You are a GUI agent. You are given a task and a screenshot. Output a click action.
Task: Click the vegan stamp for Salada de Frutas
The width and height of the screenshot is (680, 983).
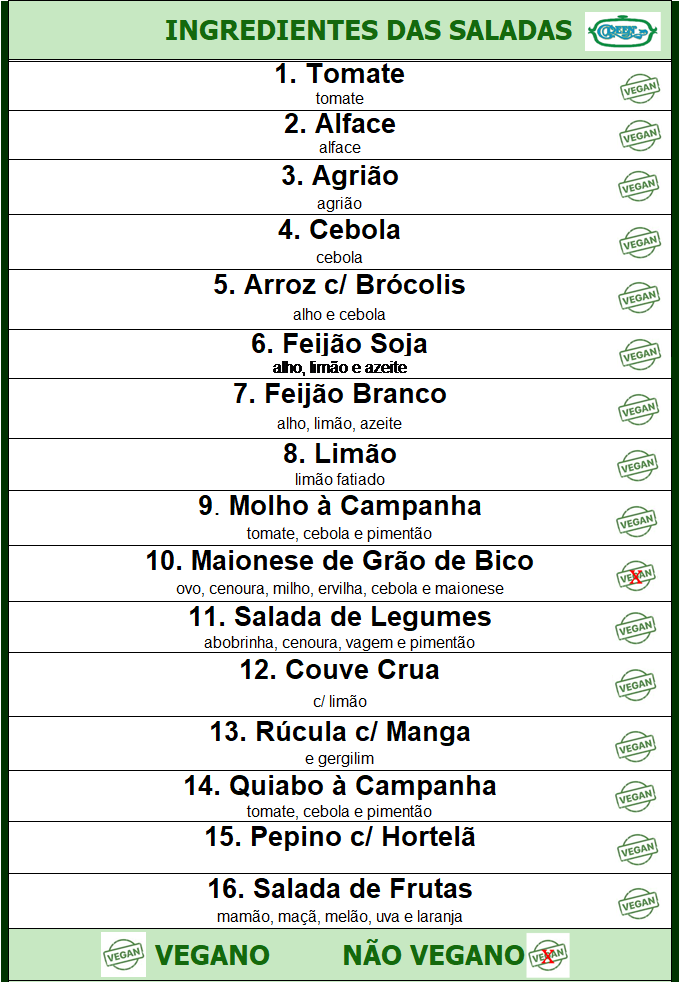[638, 903]
